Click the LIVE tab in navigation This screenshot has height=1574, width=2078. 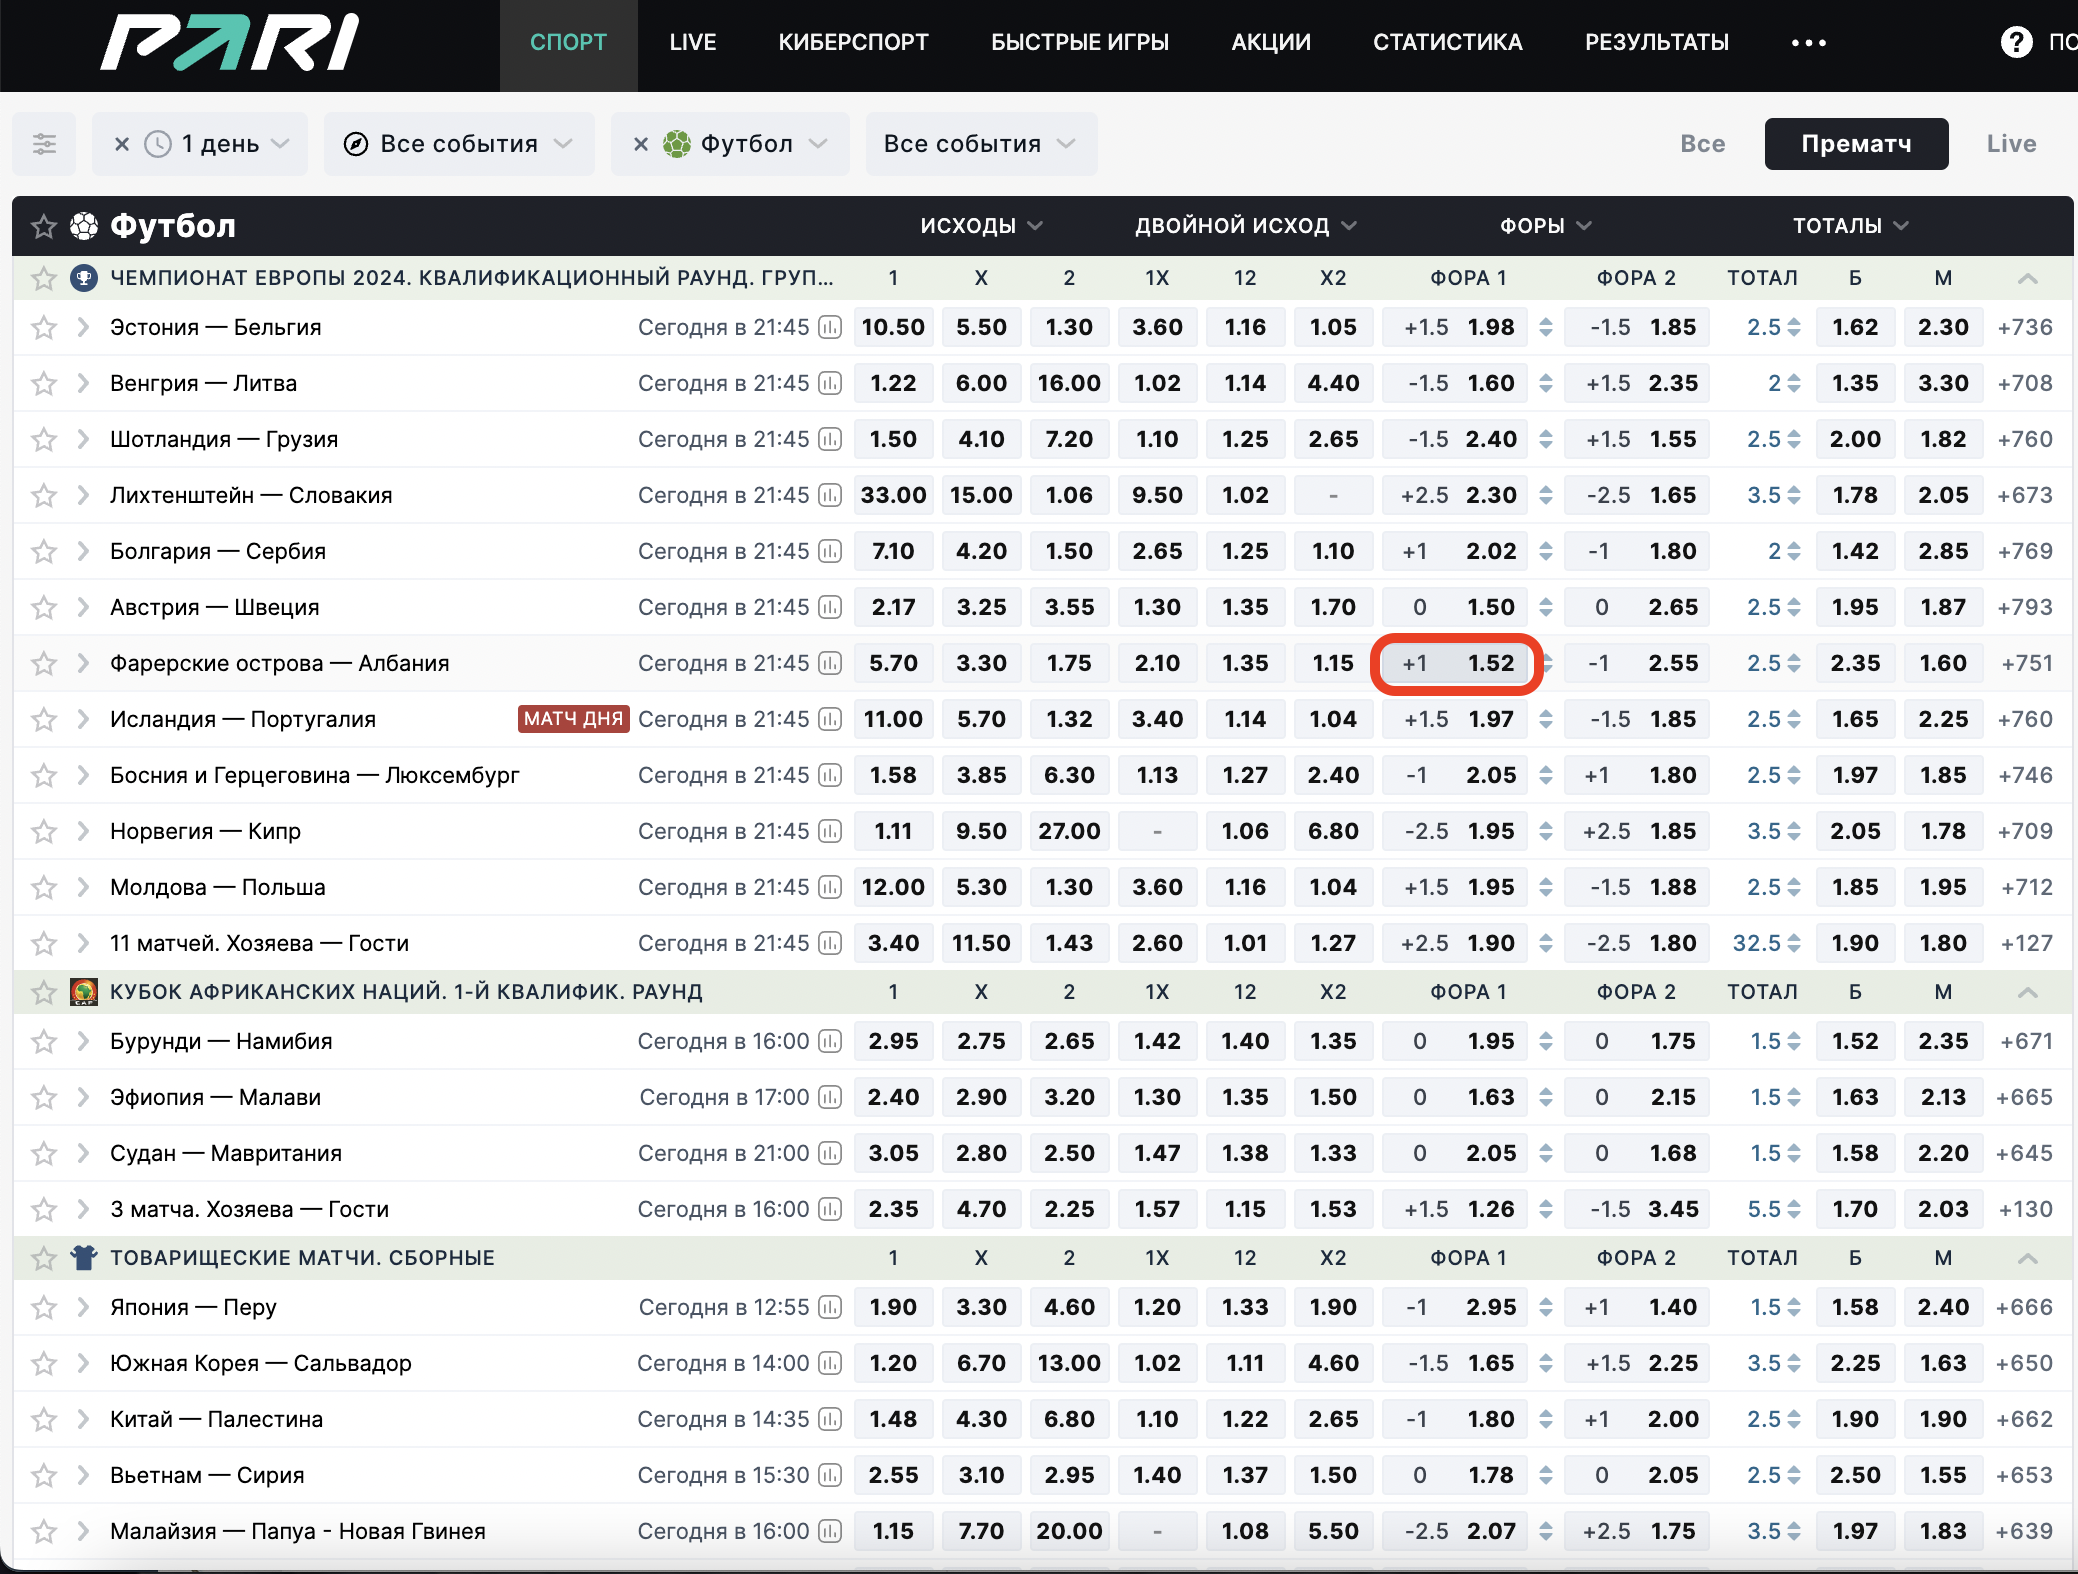pyautogui.click(x=691, y=41)
